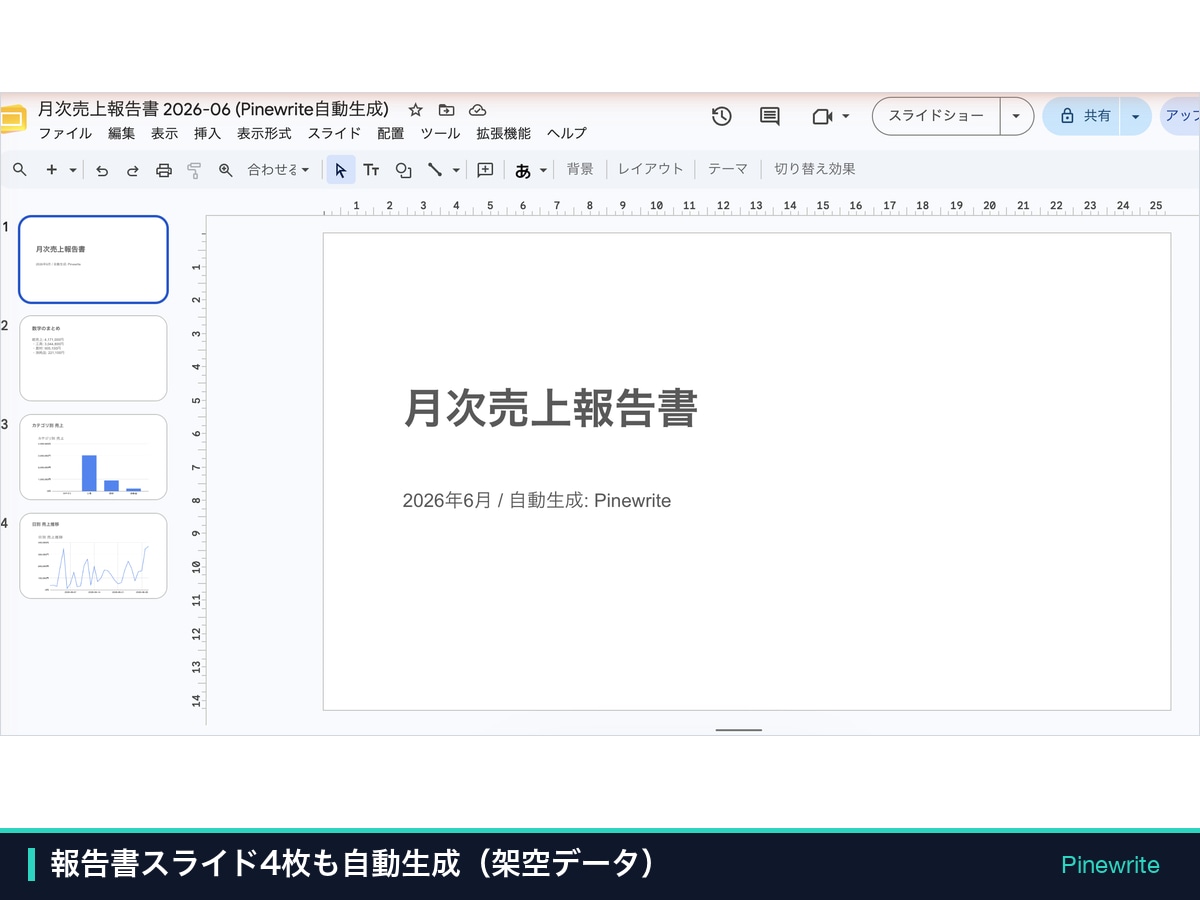1200x900 pixels.
Task: Open the 編集 menu
Action: coord(121,134)
